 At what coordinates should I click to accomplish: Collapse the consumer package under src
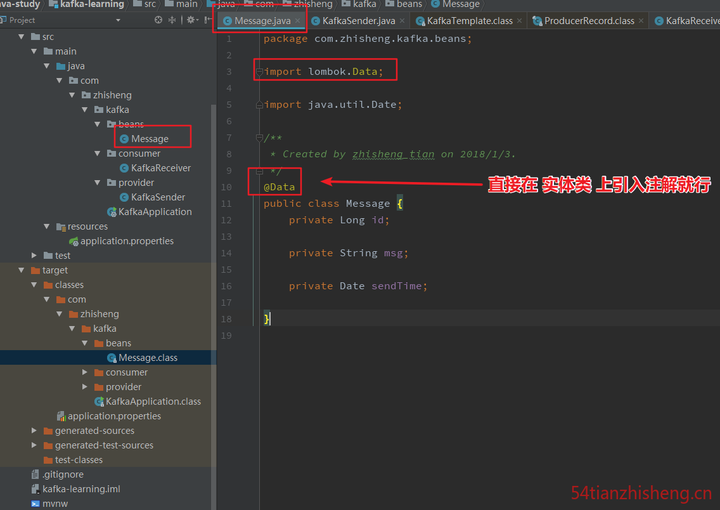point(97,153)
